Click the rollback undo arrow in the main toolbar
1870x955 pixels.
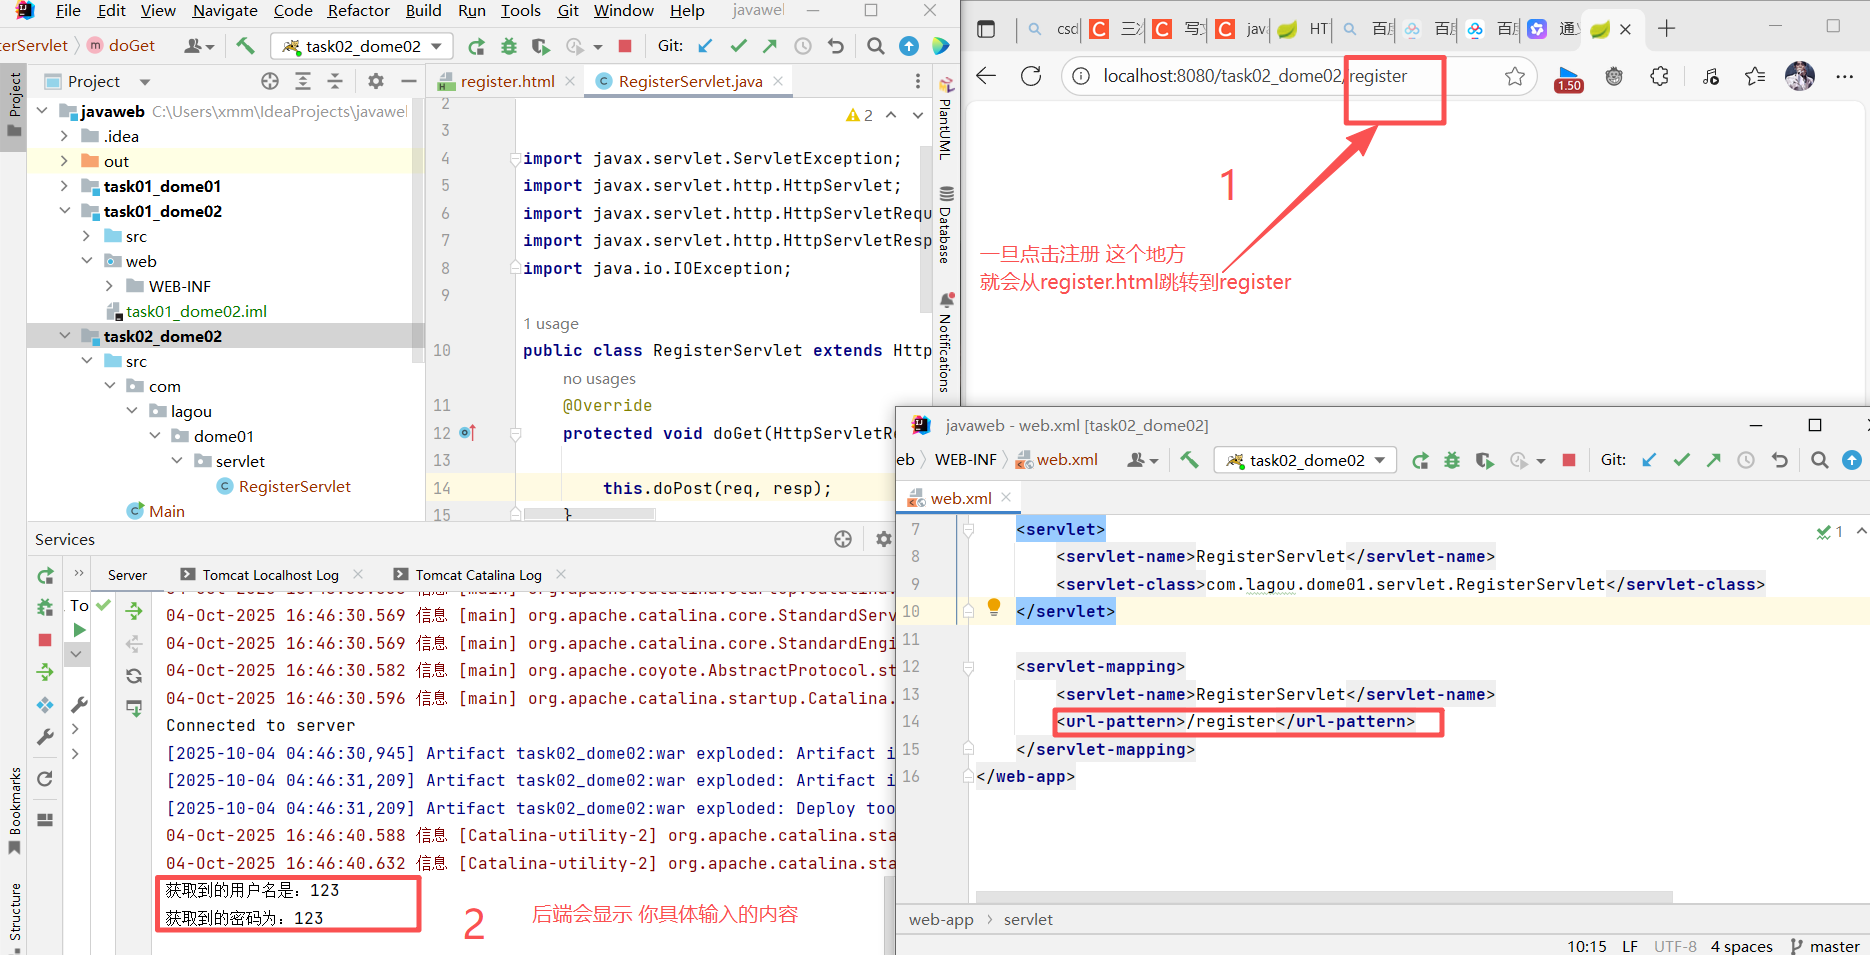[836, 46]
